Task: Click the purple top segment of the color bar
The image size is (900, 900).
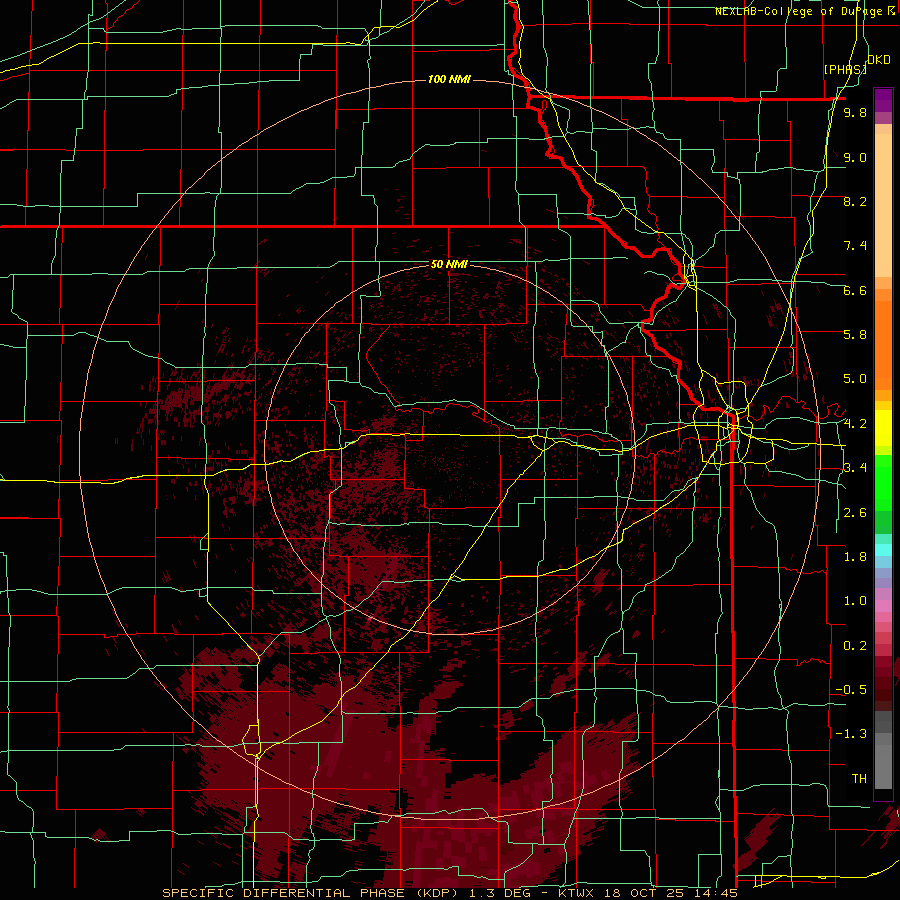Action: click(883, 100)
